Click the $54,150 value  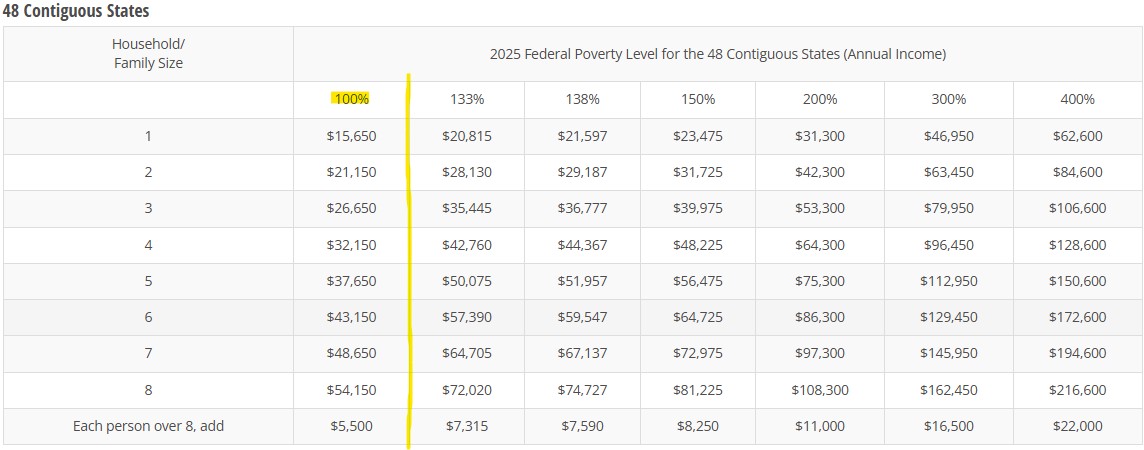(x=351, y=390)
